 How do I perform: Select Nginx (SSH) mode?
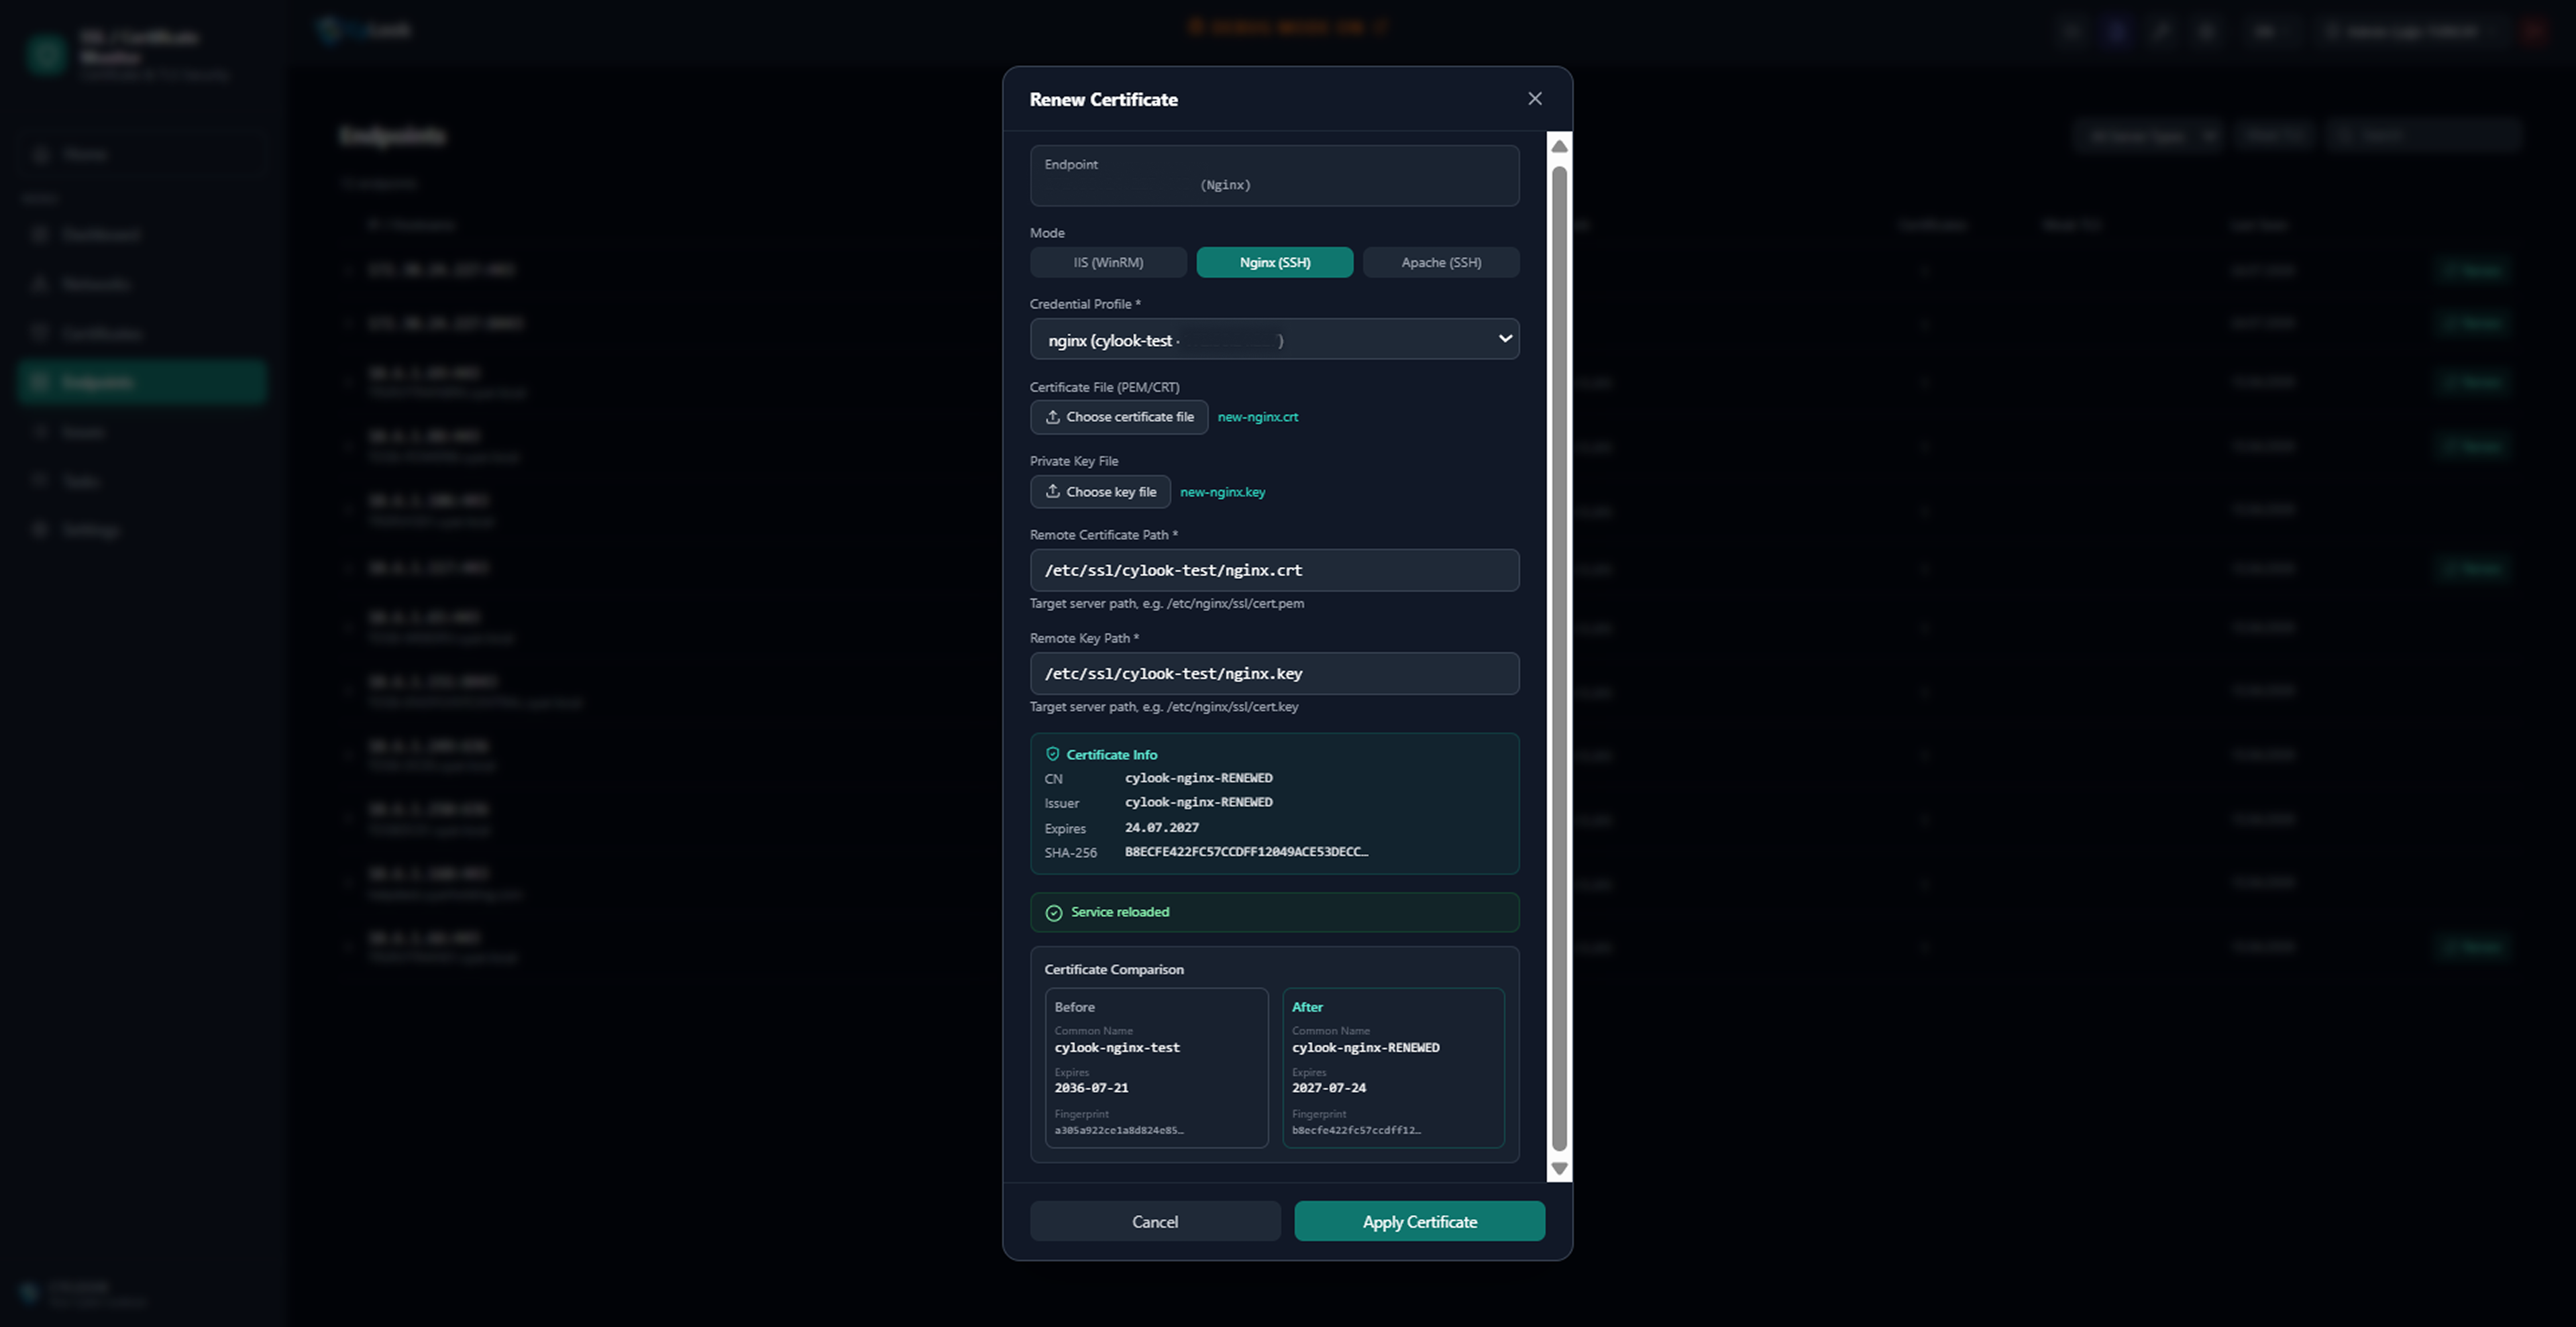click(x=1275, y=262)
